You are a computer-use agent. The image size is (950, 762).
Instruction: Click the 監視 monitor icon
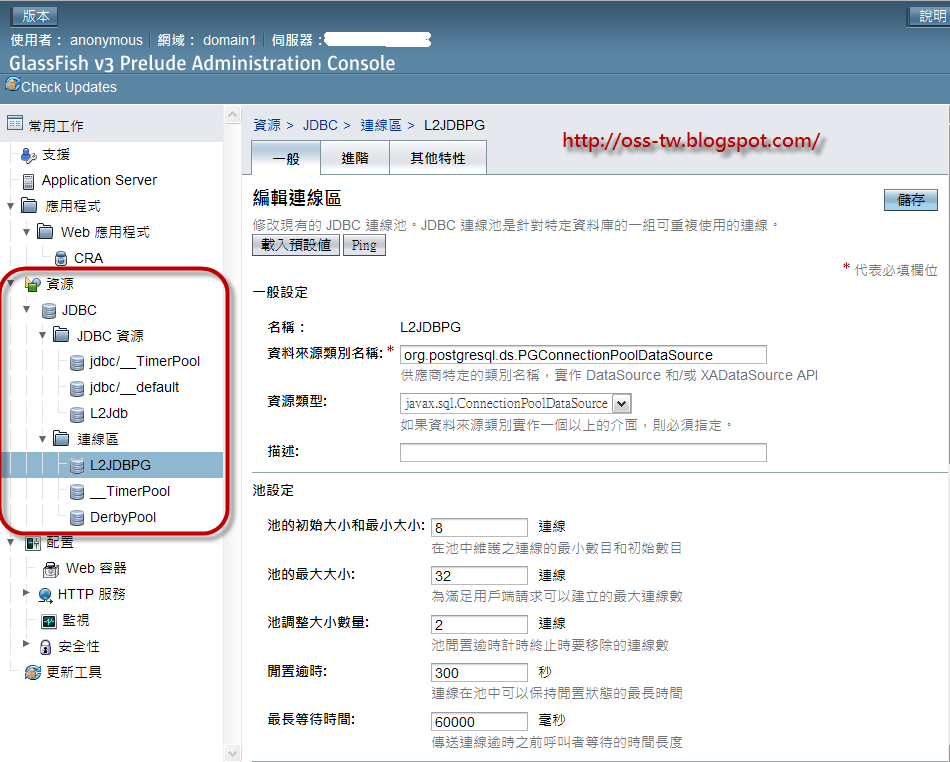48,621
